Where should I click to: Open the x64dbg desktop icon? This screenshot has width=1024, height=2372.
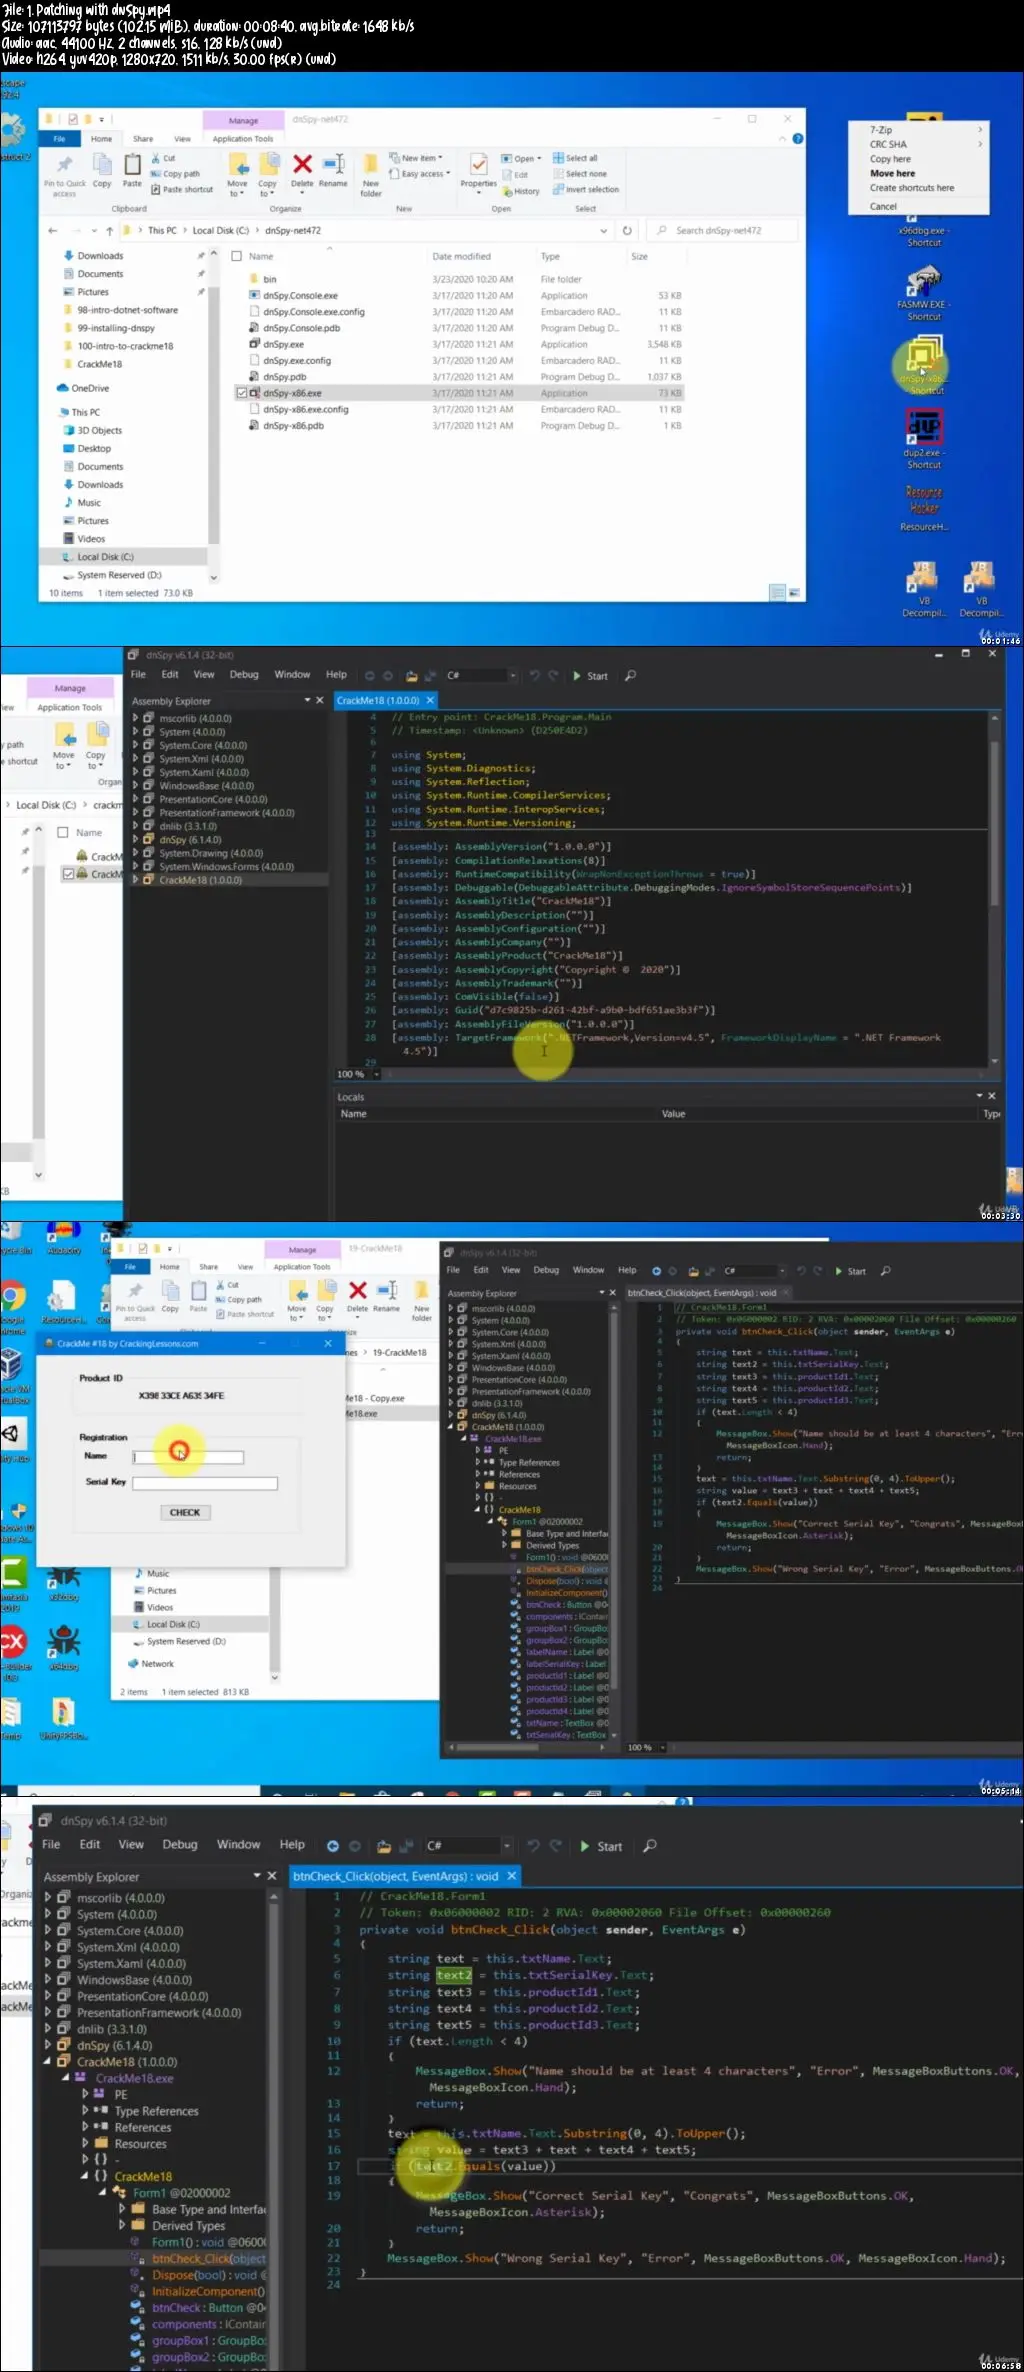tap(64, 1647)
